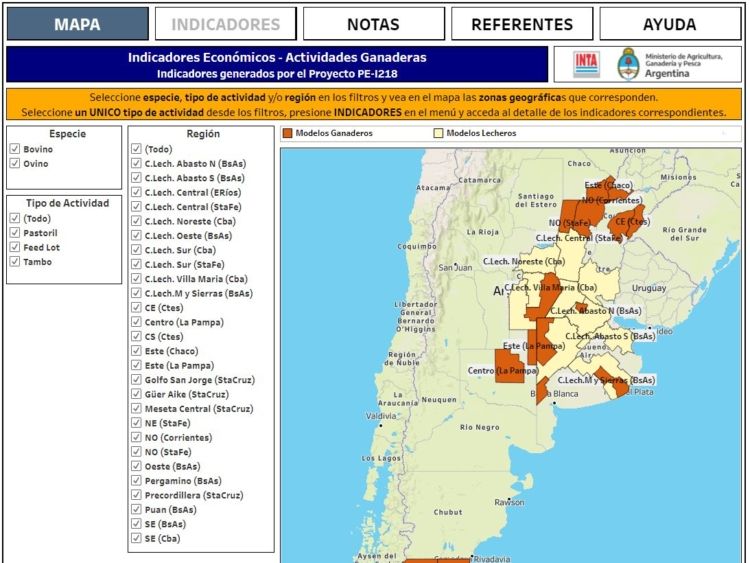Deselect Pastoril in Tipo de Actividad
Screen dimensions: 750x563
tap(15, 233)
